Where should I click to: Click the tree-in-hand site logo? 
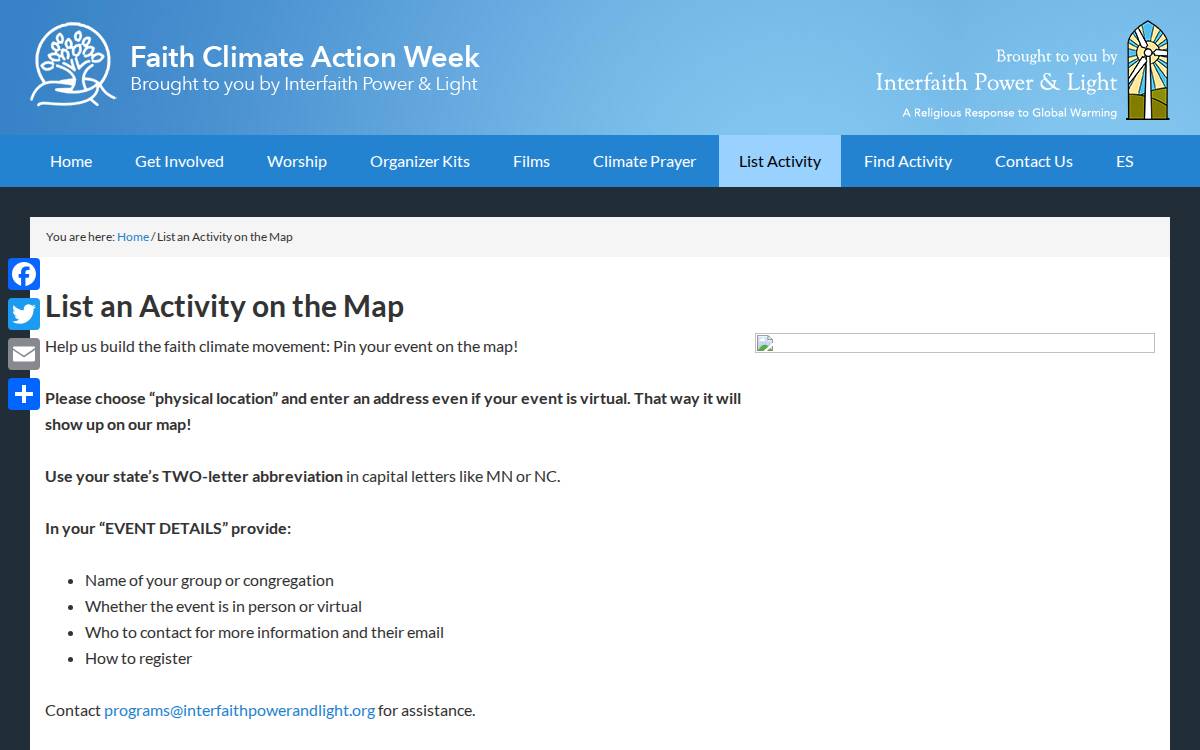click(x=73, y=64)
